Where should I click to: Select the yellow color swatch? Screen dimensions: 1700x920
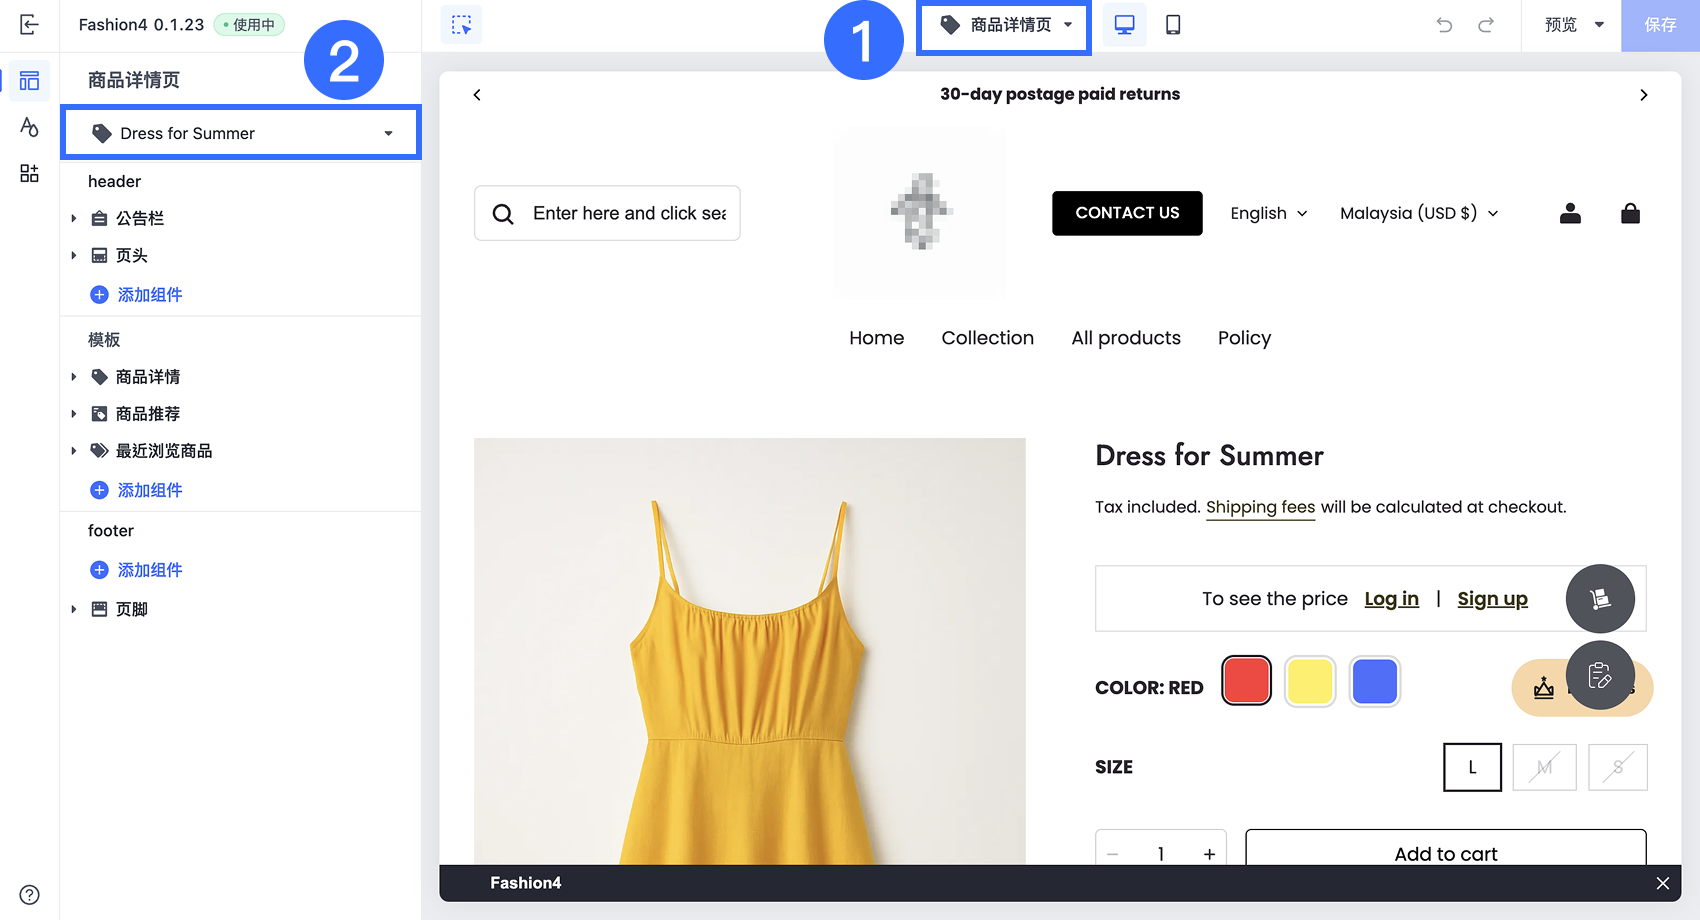(1310, 682)
